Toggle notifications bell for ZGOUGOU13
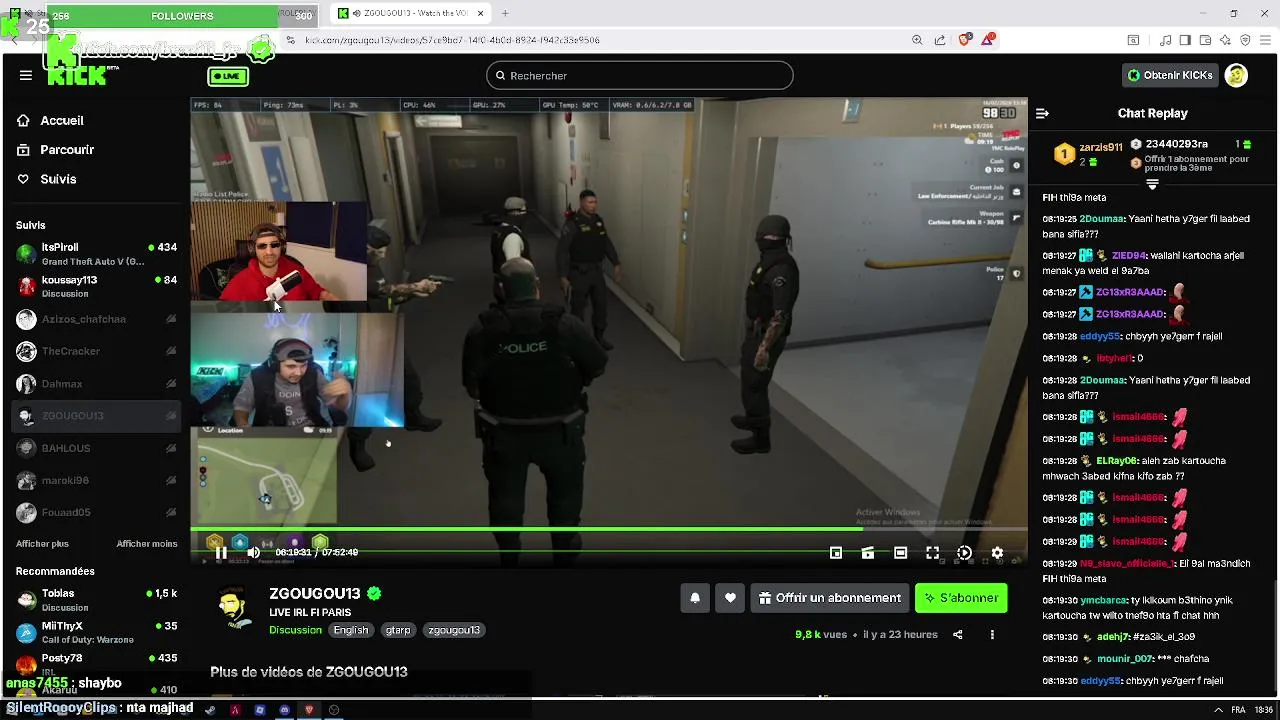 pyautogui.click(x=695, y=598)
